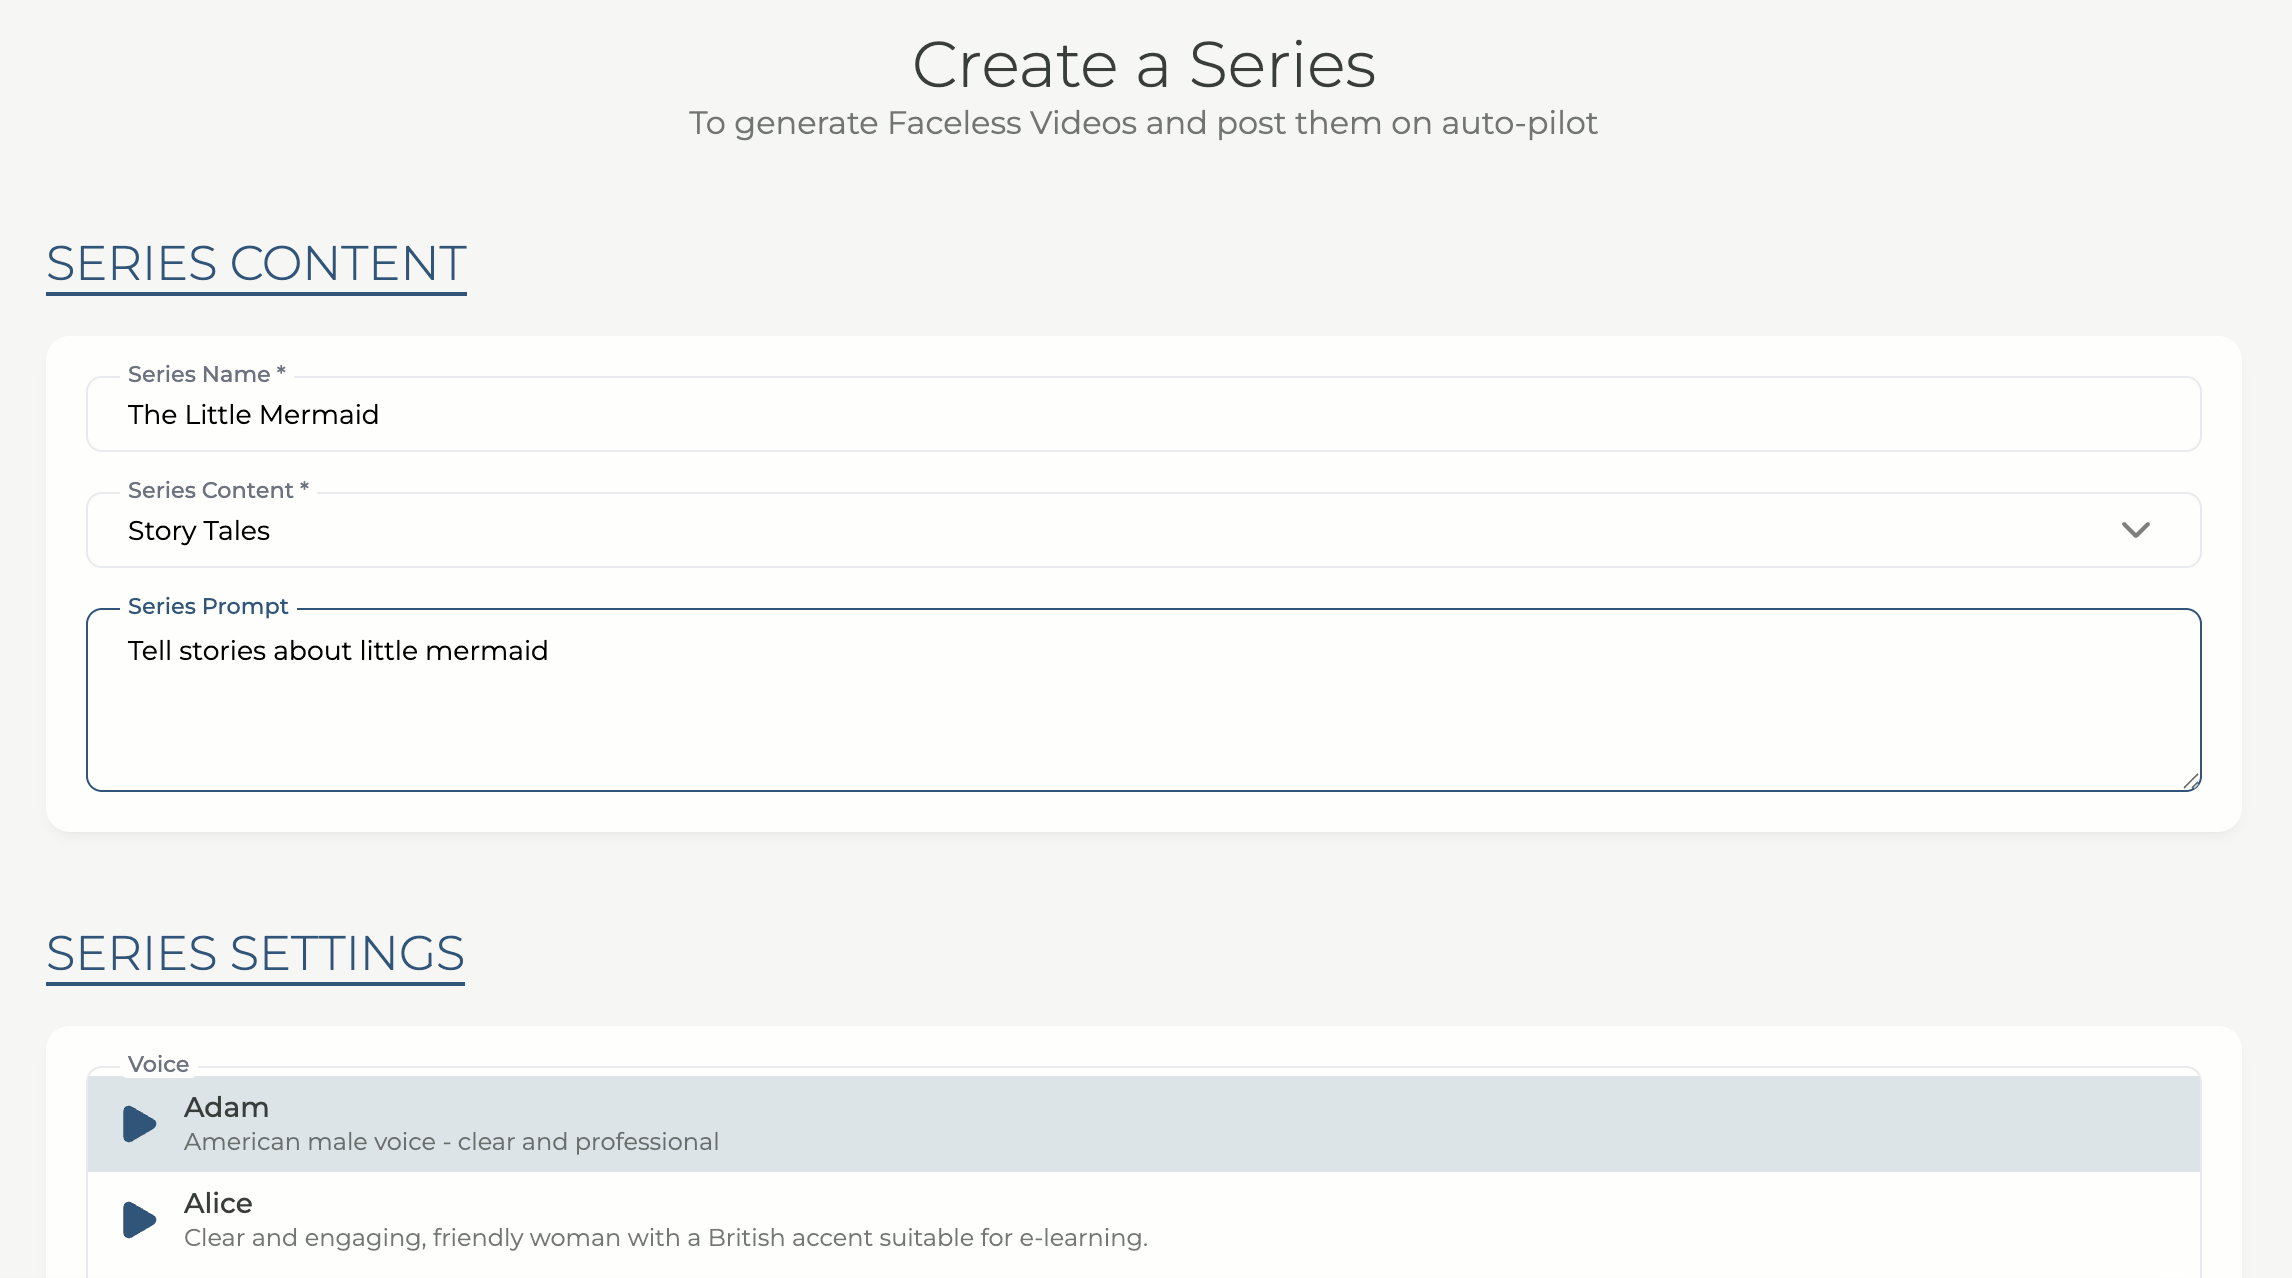Click the American male voice description

(451, 1142)
